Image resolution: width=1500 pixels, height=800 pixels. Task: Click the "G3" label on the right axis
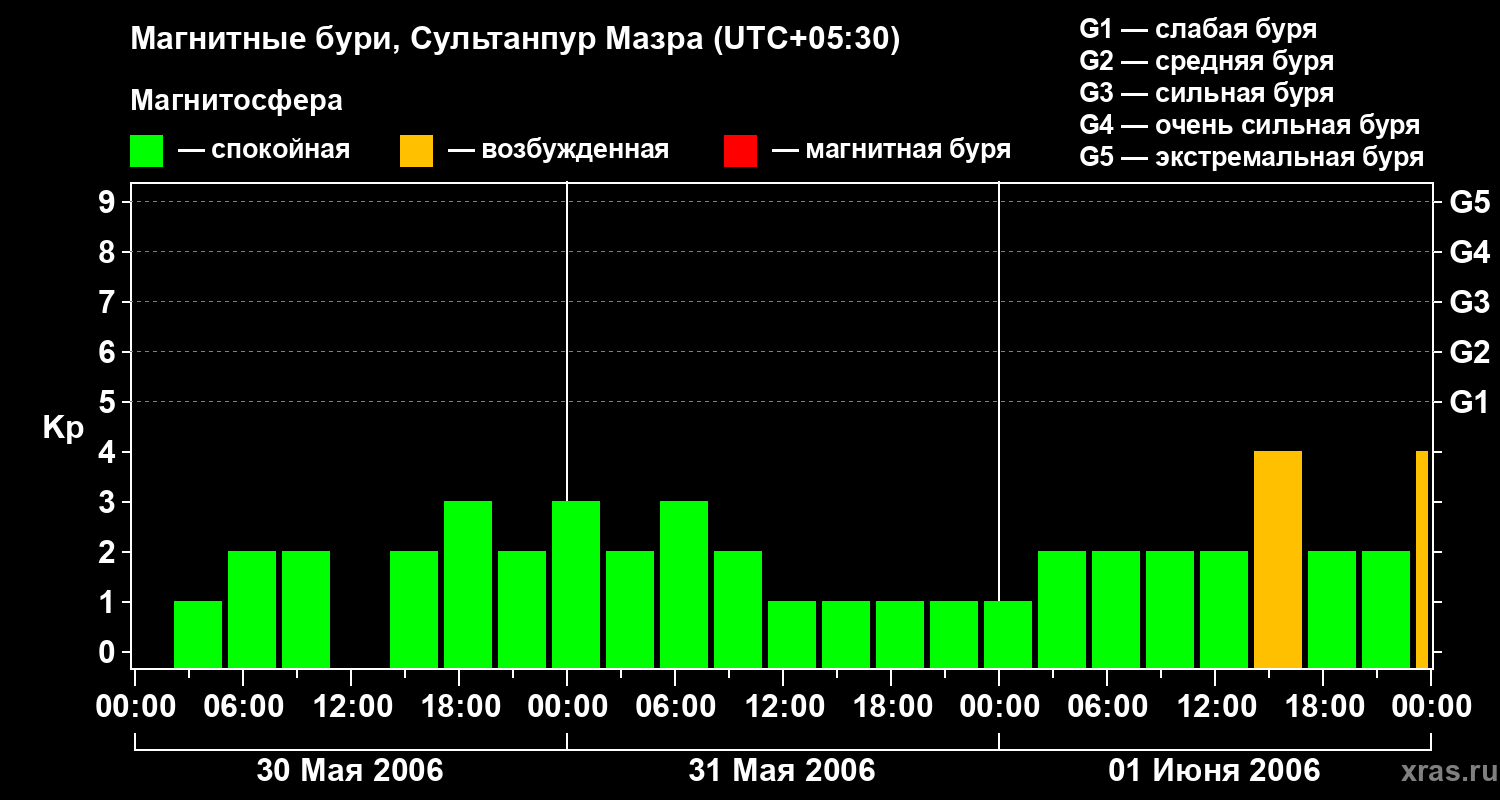click(x=1470, y=302)
